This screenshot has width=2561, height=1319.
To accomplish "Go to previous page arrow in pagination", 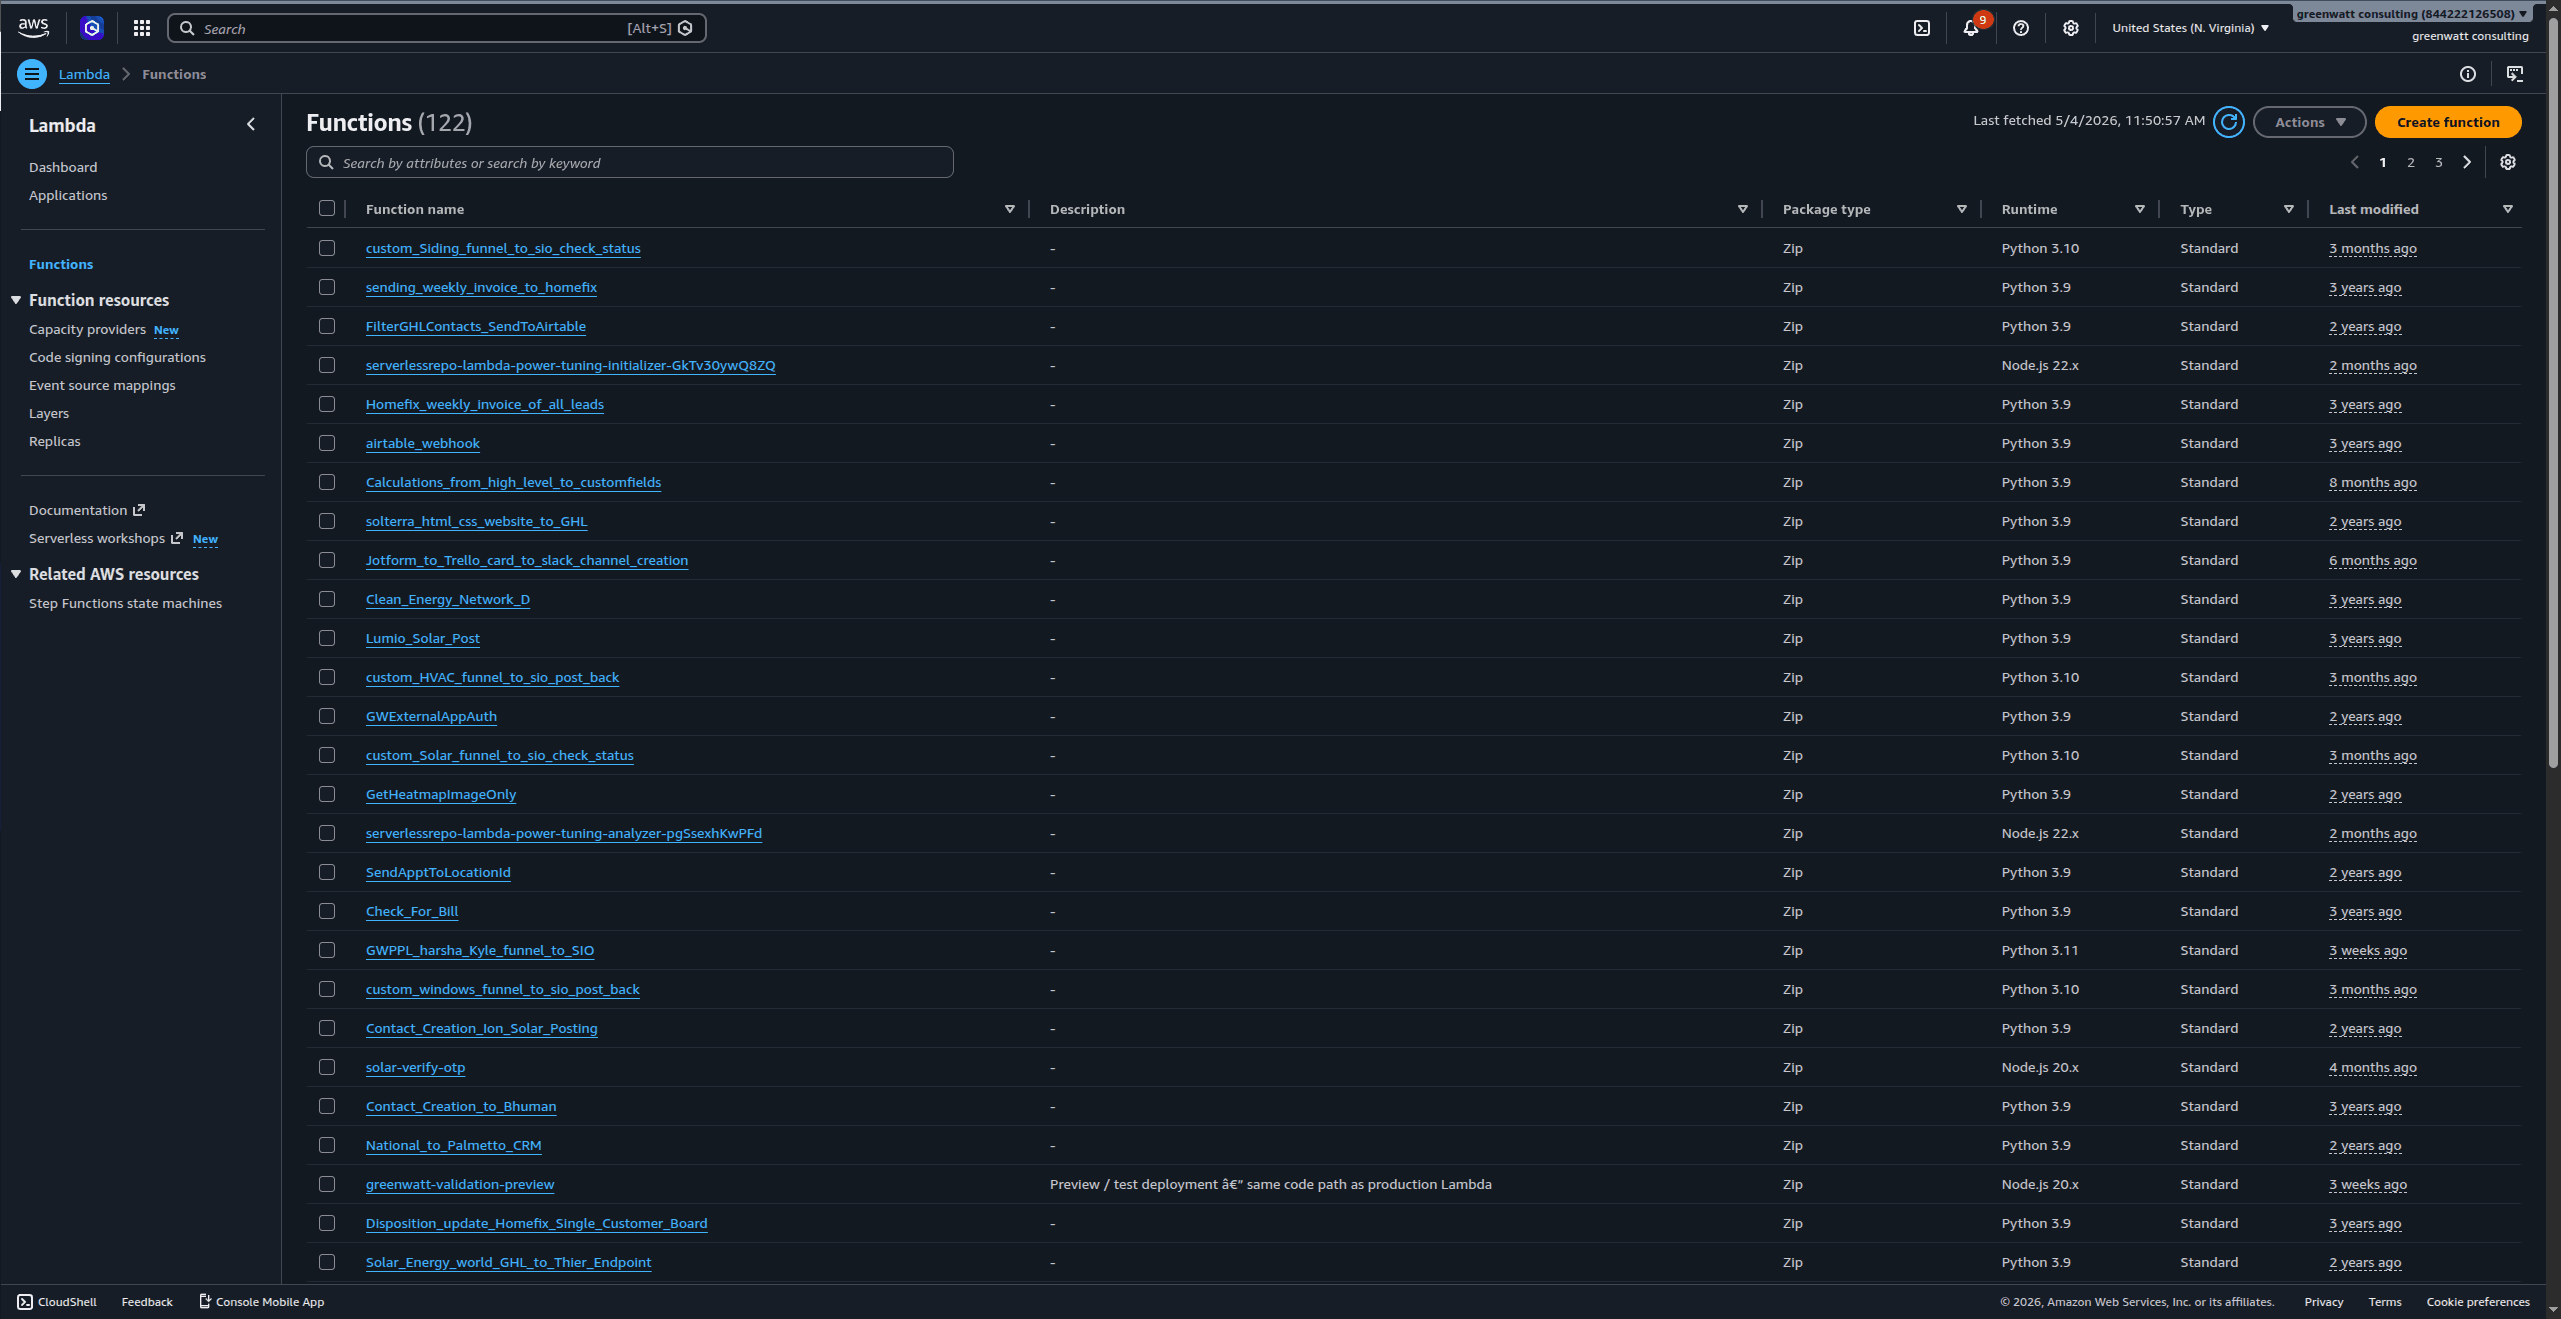I will (2355, 162).
